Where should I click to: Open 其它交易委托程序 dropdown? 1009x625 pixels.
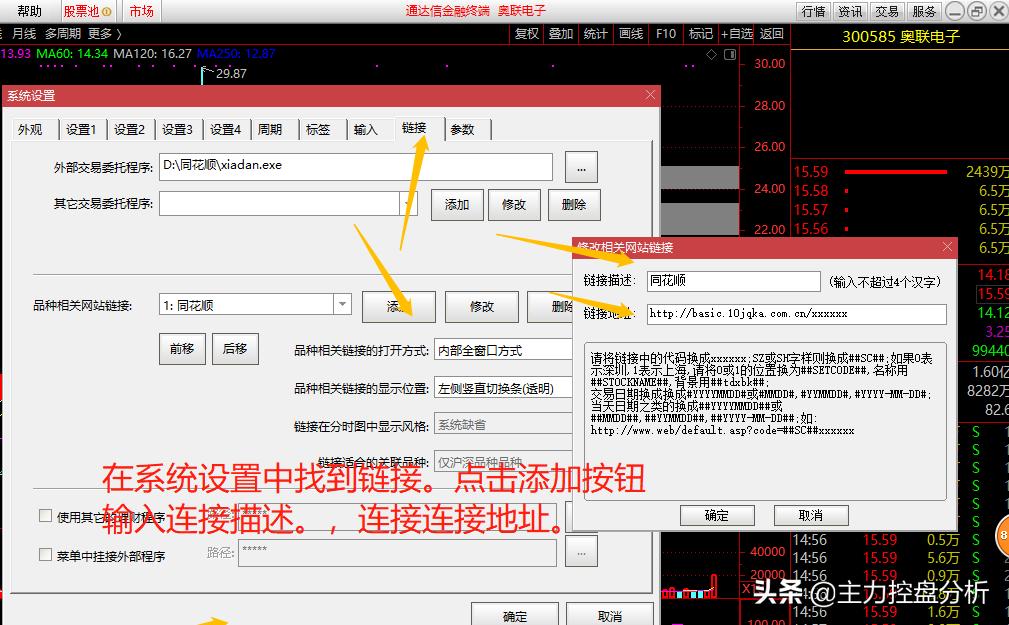coord(408,204)
